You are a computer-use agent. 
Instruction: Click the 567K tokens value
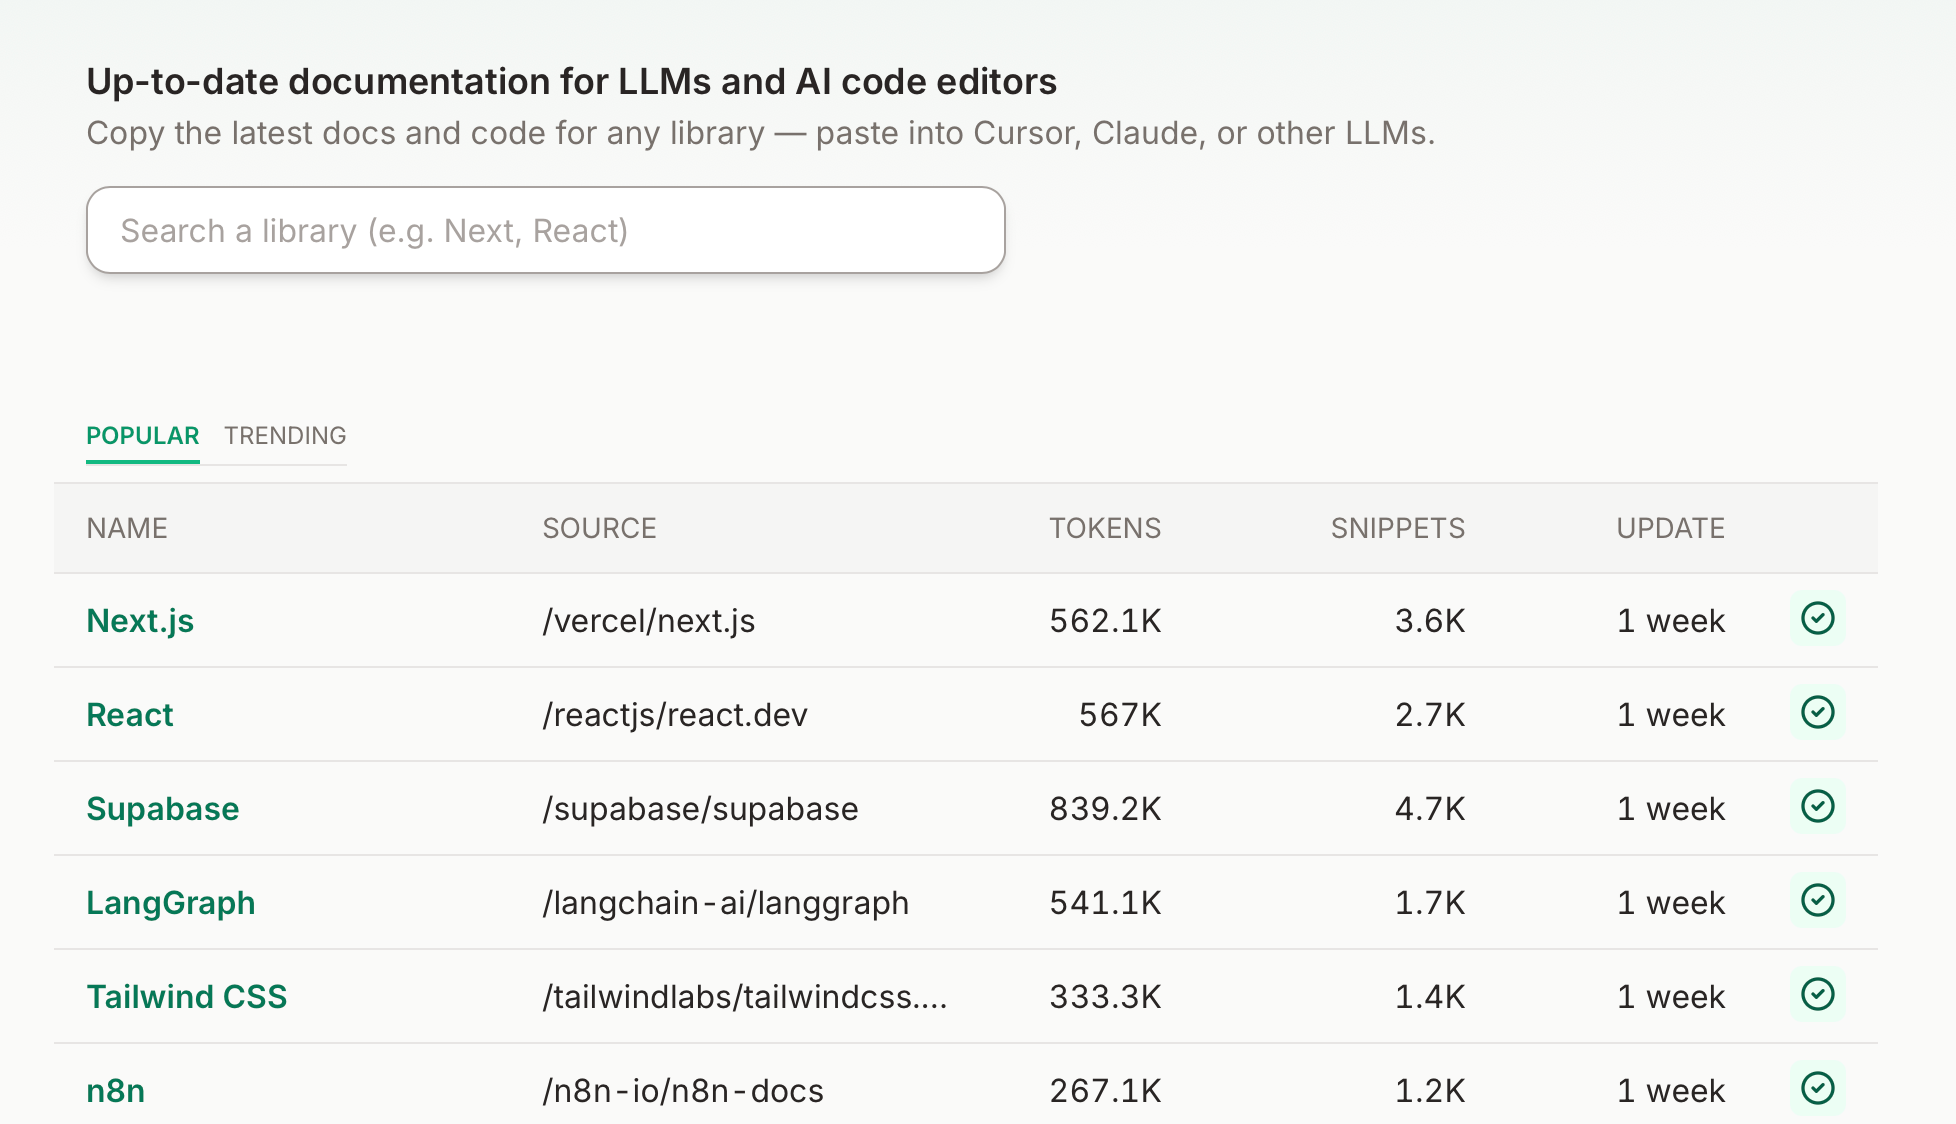click(x=1120, y=715)
